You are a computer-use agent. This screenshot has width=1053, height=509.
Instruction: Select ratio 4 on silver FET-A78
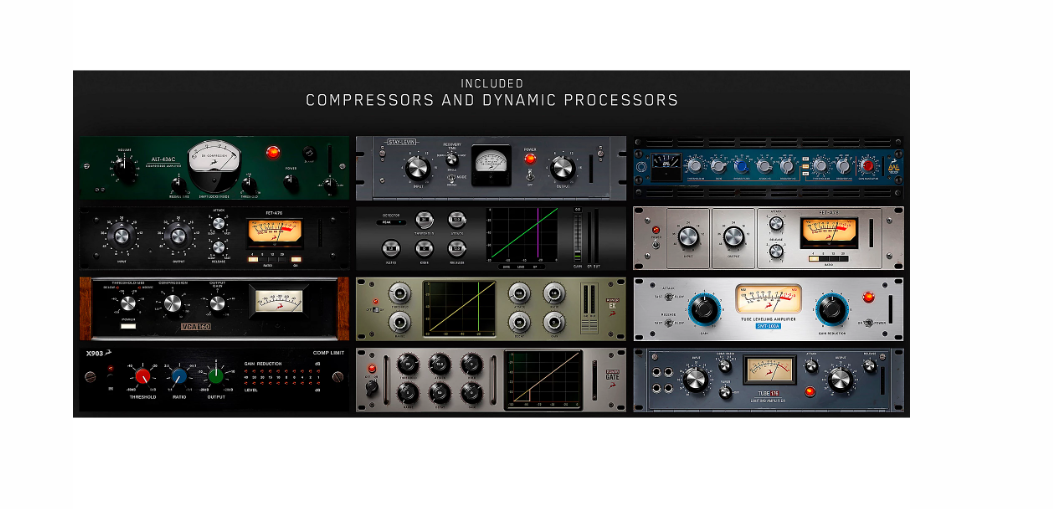point(814,259)
